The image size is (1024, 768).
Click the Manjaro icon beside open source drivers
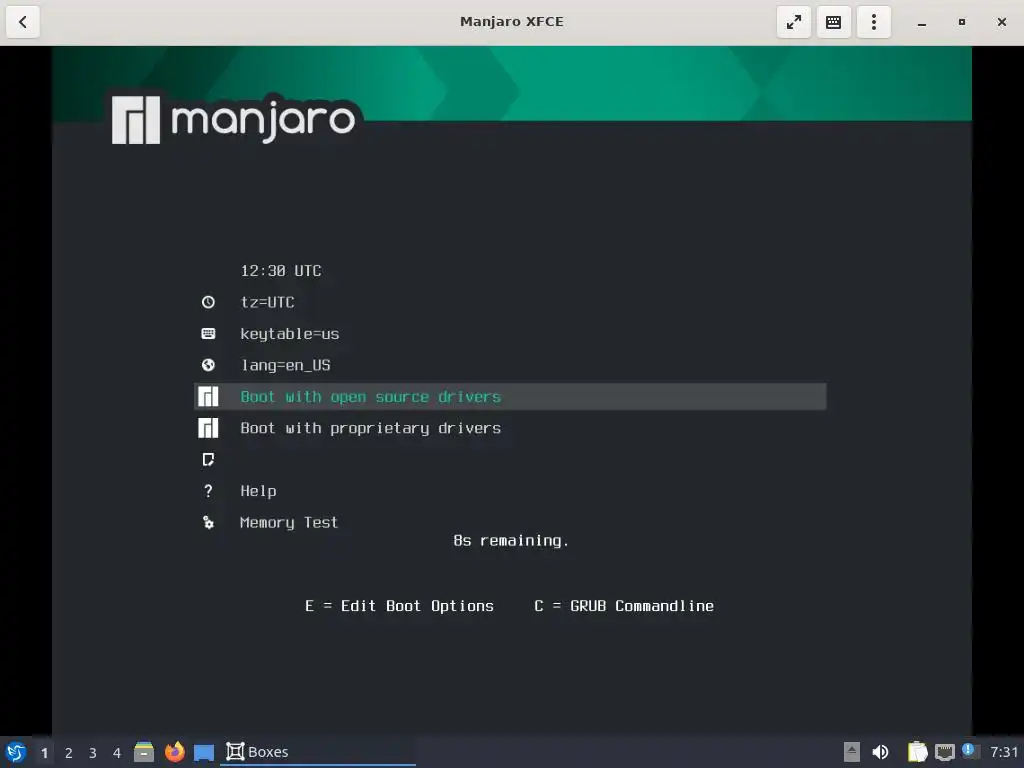point(208,396)
